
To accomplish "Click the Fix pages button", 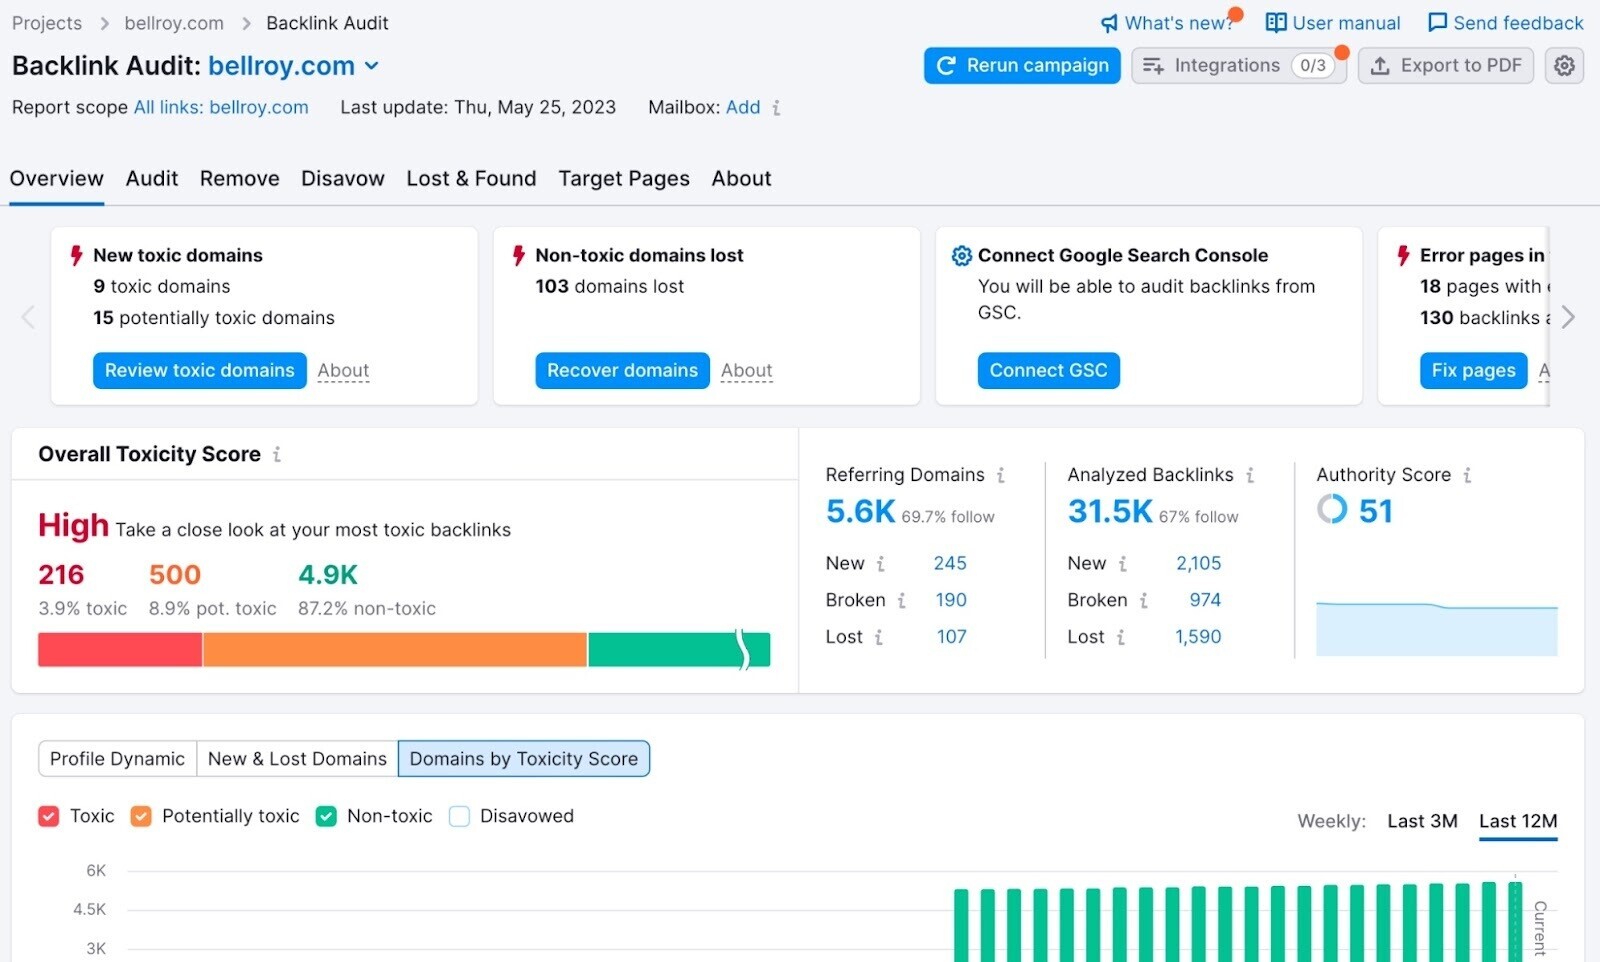I will (x=1473, y=371).
